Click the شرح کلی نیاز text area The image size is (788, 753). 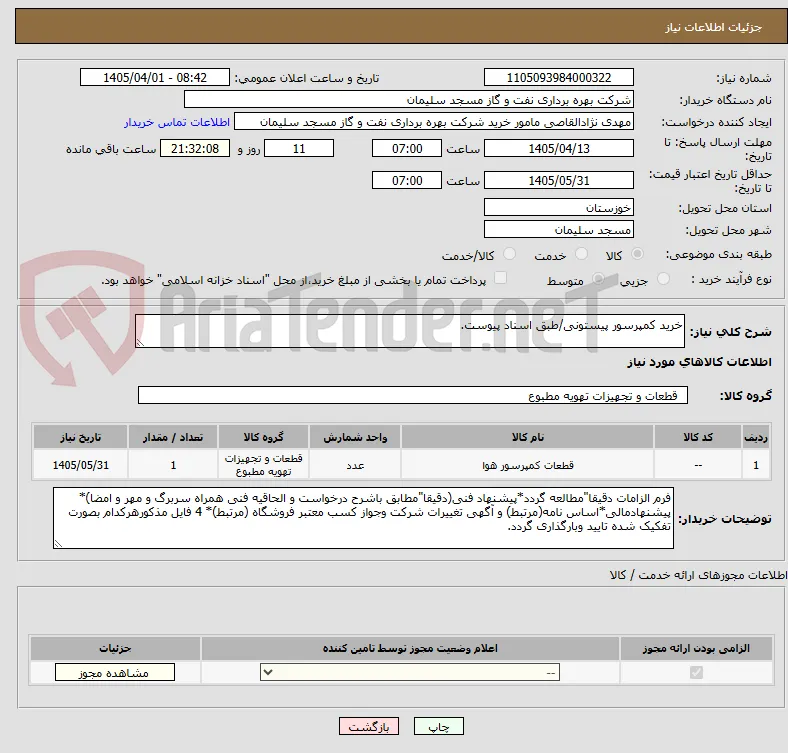410,331
